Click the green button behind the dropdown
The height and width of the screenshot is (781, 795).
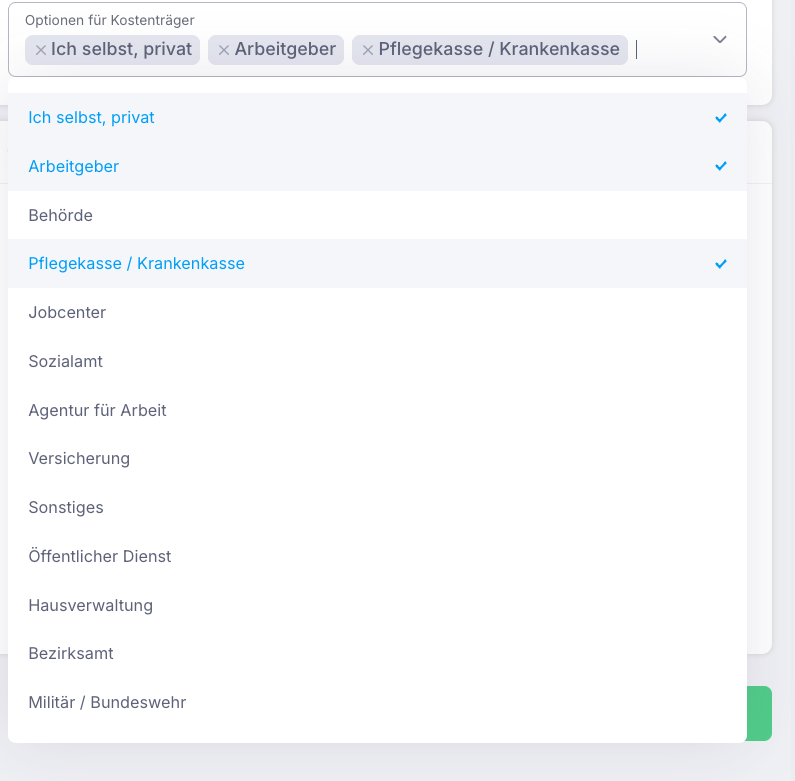(x=760, y=713)
